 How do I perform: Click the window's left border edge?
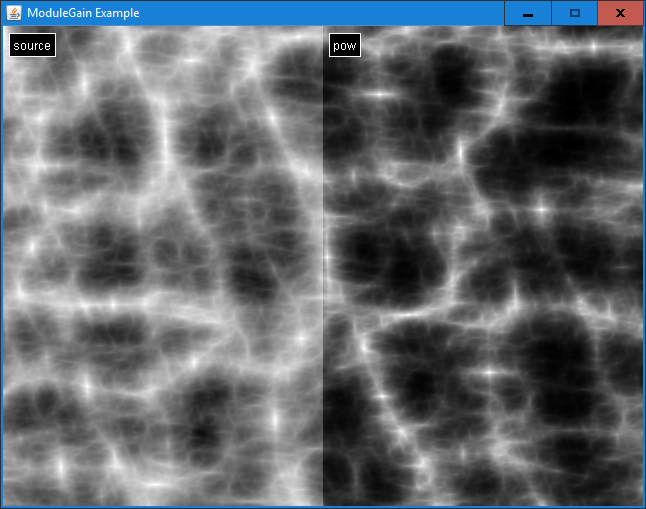tap(1, 265)
